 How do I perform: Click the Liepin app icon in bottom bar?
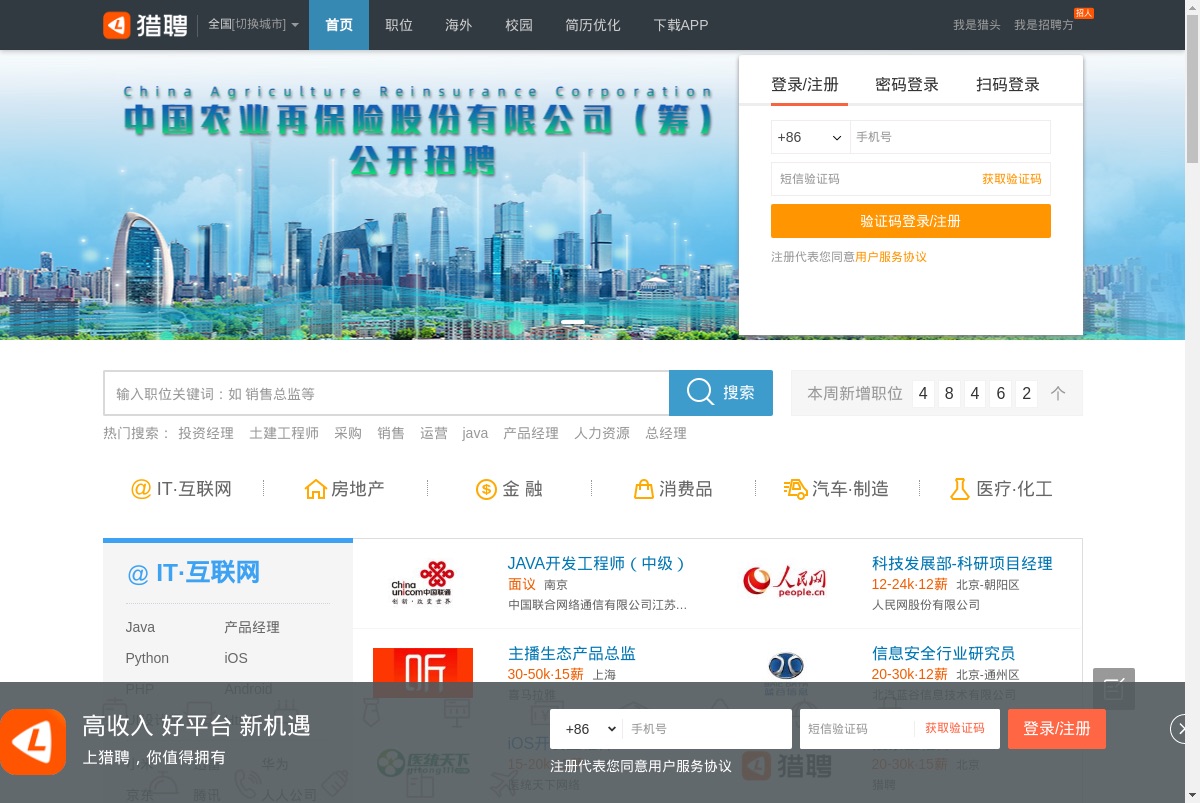pos(33,742)
